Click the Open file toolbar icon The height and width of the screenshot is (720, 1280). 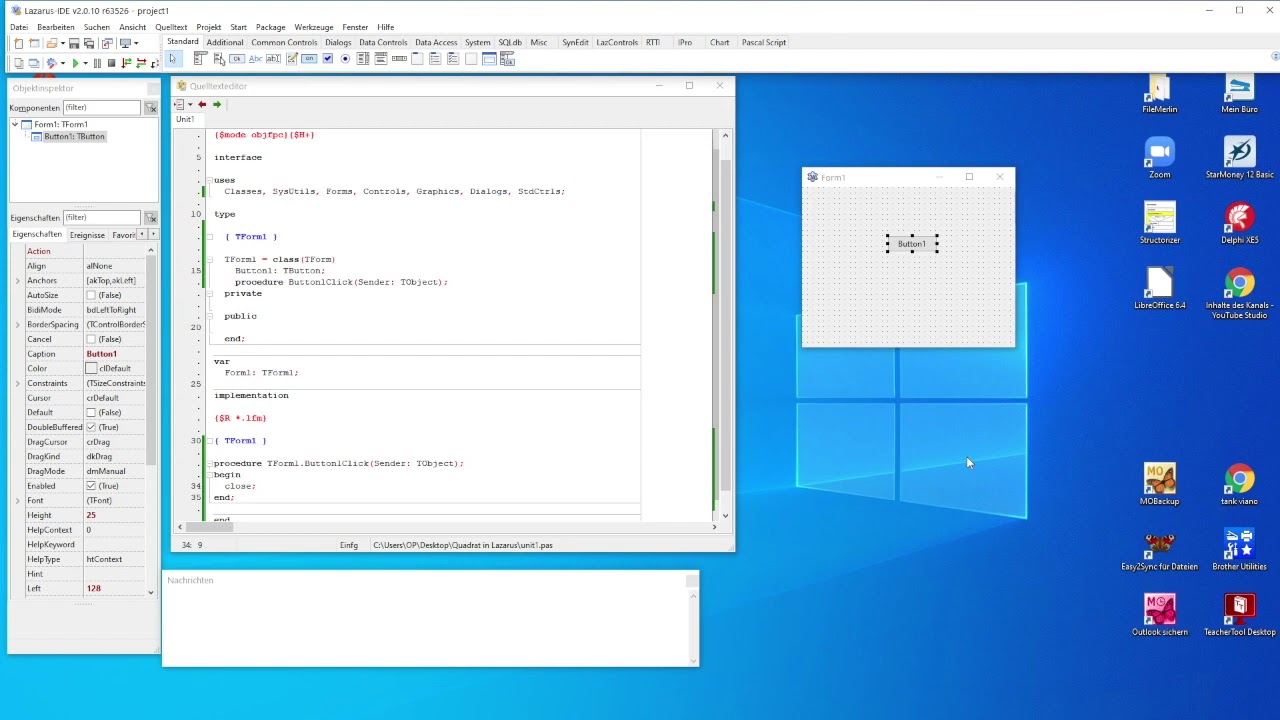pos(51,43)
